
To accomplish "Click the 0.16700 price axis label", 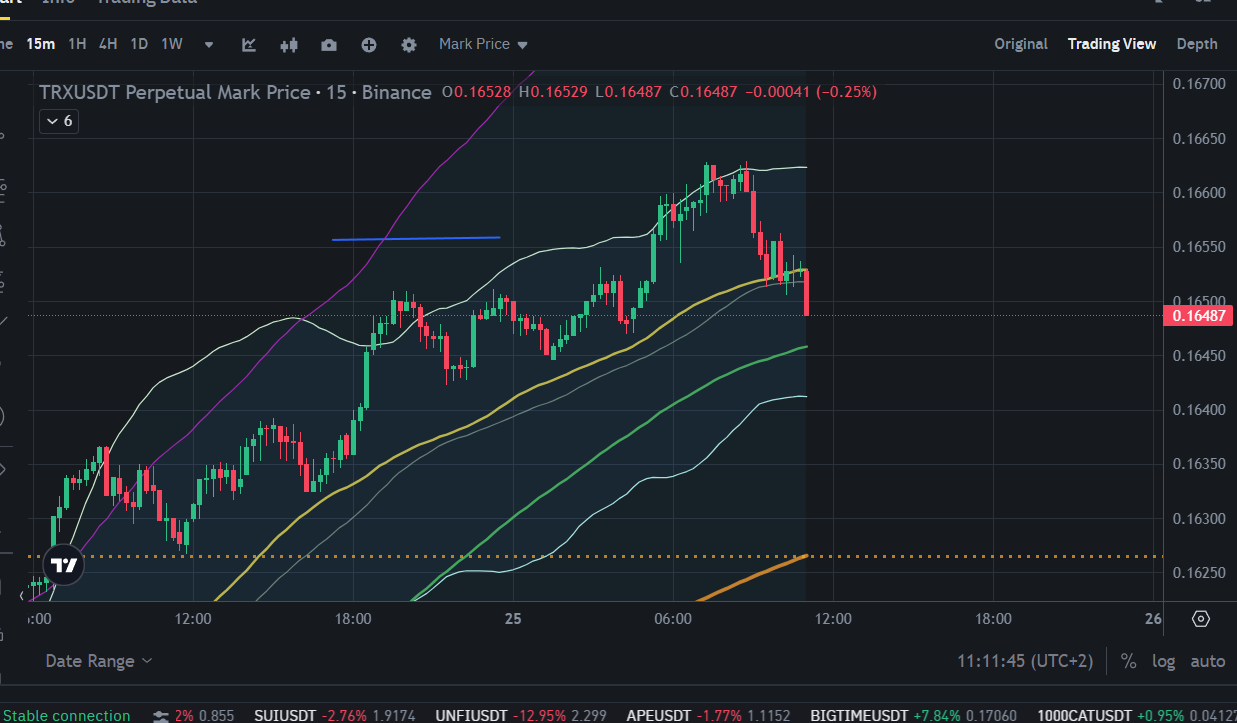I will coord(1198,84).
